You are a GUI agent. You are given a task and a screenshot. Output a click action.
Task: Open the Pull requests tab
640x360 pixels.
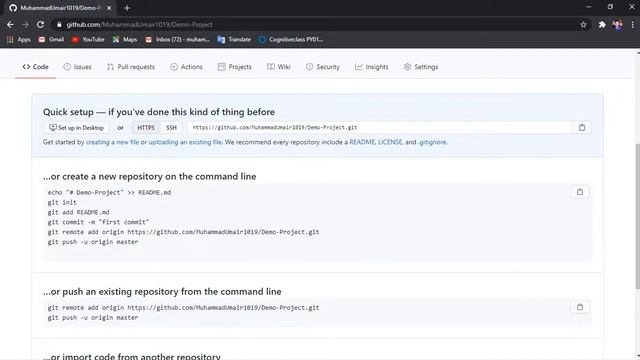pyautogui.click(x=131, y=67)
